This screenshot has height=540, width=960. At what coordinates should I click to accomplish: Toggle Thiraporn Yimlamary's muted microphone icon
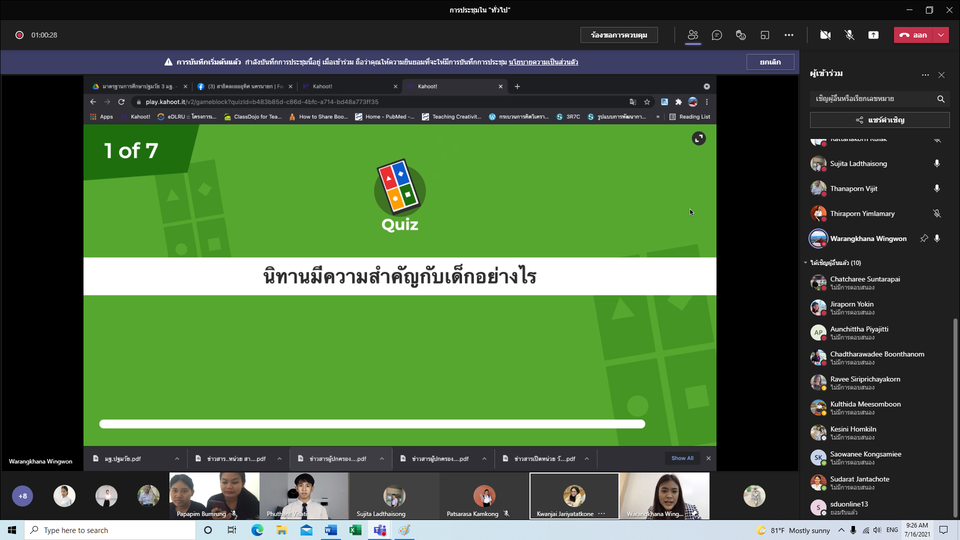click(x=937, y=214)
